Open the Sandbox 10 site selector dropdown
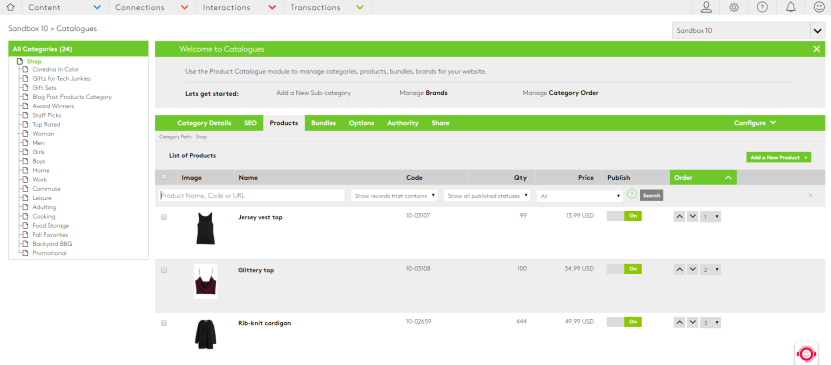This screenshot has width=831, height=365. (x=748, y=31)
